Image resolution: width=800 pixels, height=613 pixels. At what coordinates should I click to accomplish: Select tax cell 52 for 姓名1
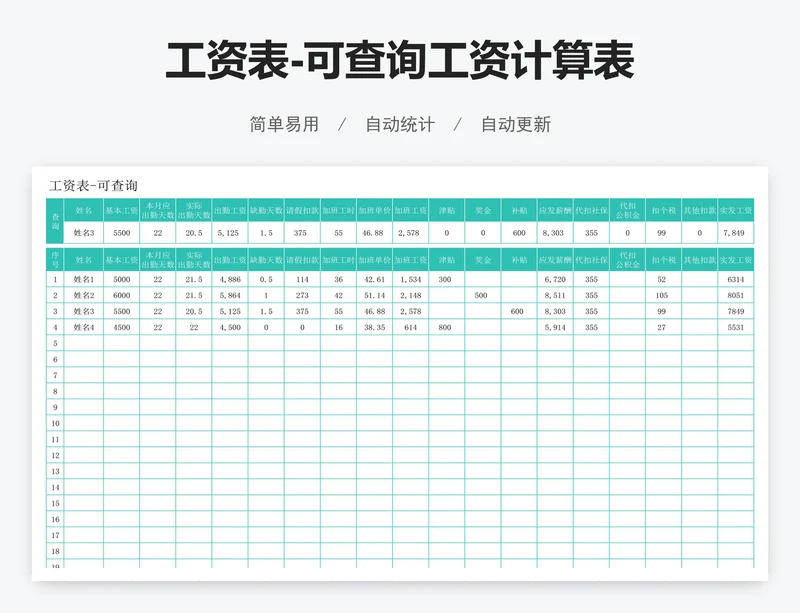point(663,279)
